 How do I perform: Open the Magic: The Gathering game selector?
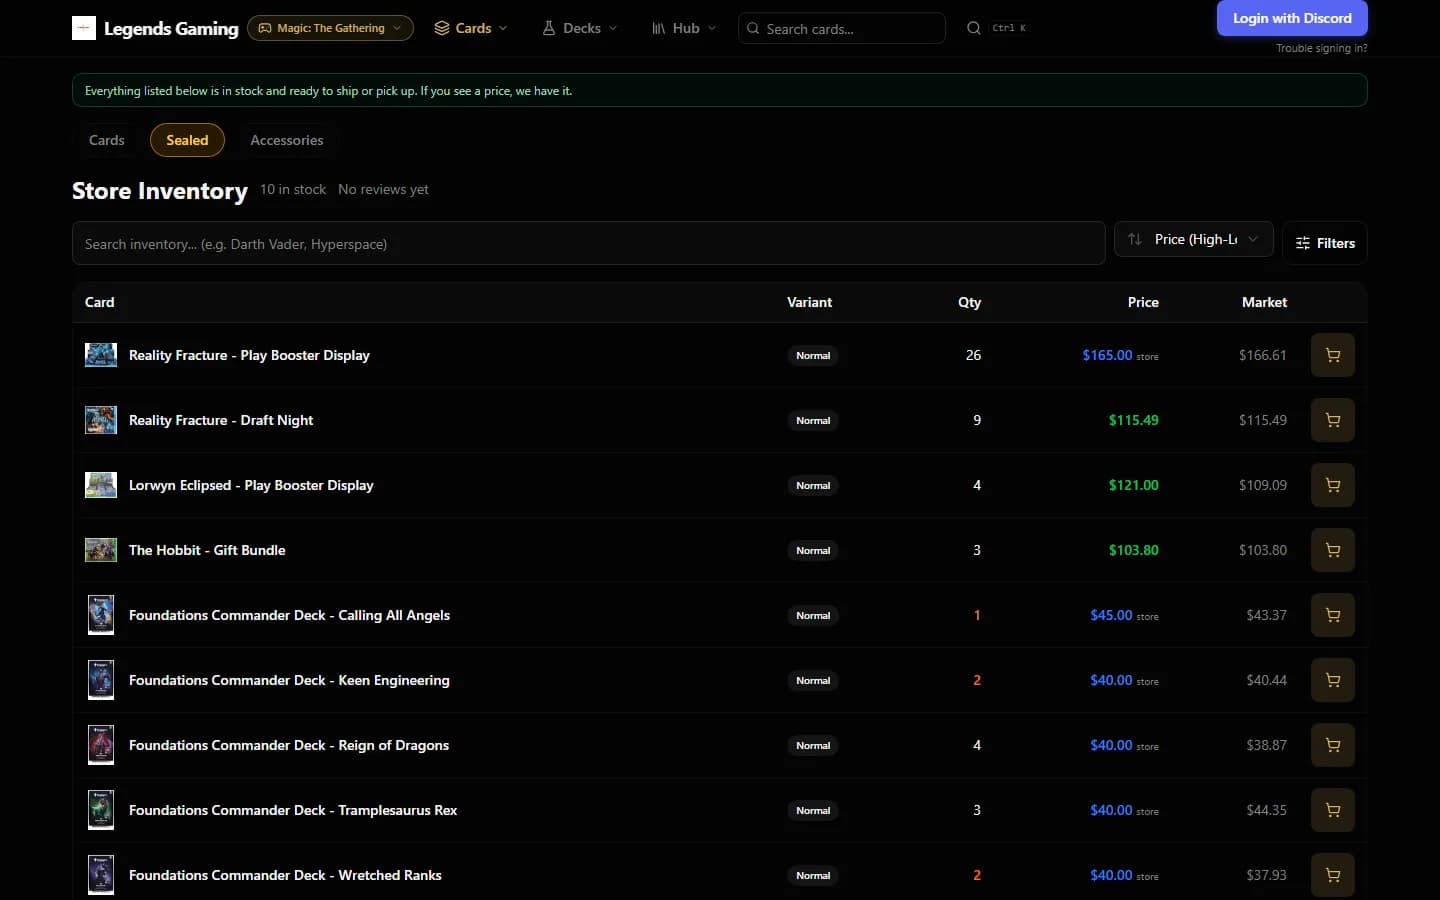[330, 28]
